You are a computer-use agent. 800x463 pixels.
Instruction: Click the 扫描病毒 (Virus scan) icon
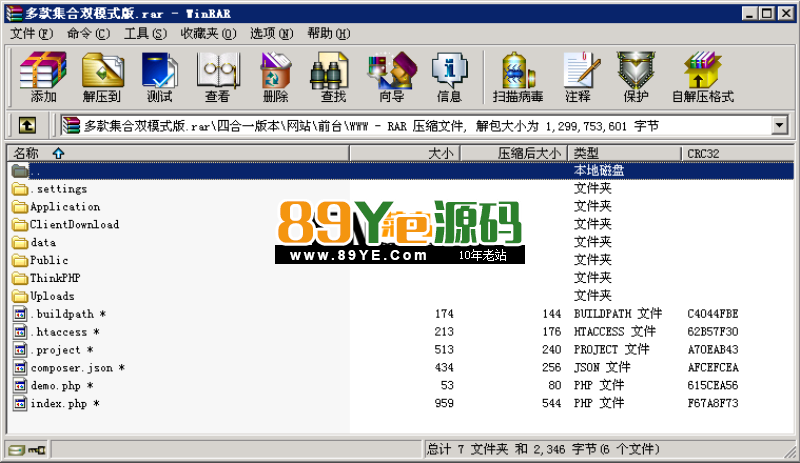517,76
